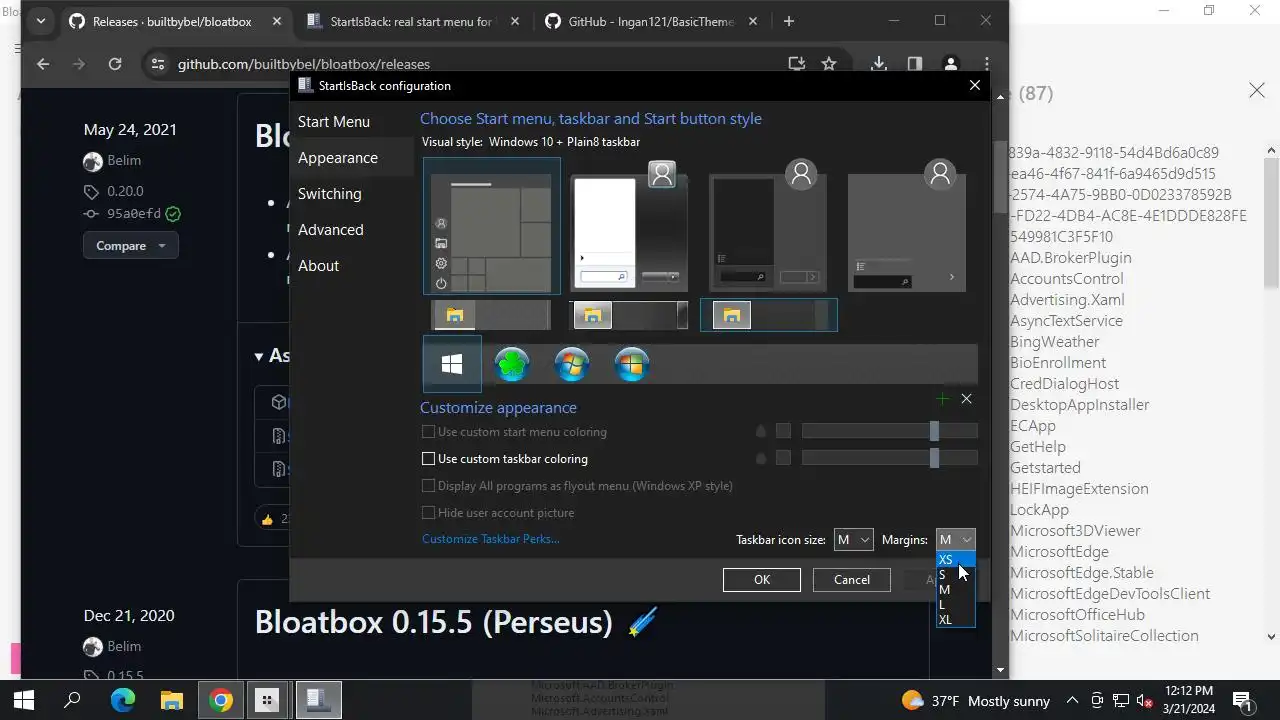Open the 0.20.0 tag link
Image resolution: width=1280 pixels, height=720 pixels.
point(125,191)
